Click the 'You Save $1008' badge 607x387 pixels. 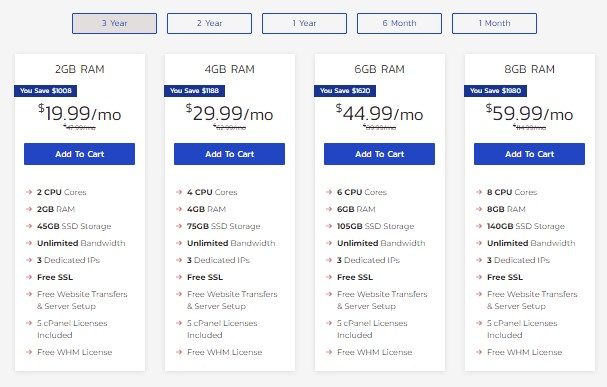[46, 91]
